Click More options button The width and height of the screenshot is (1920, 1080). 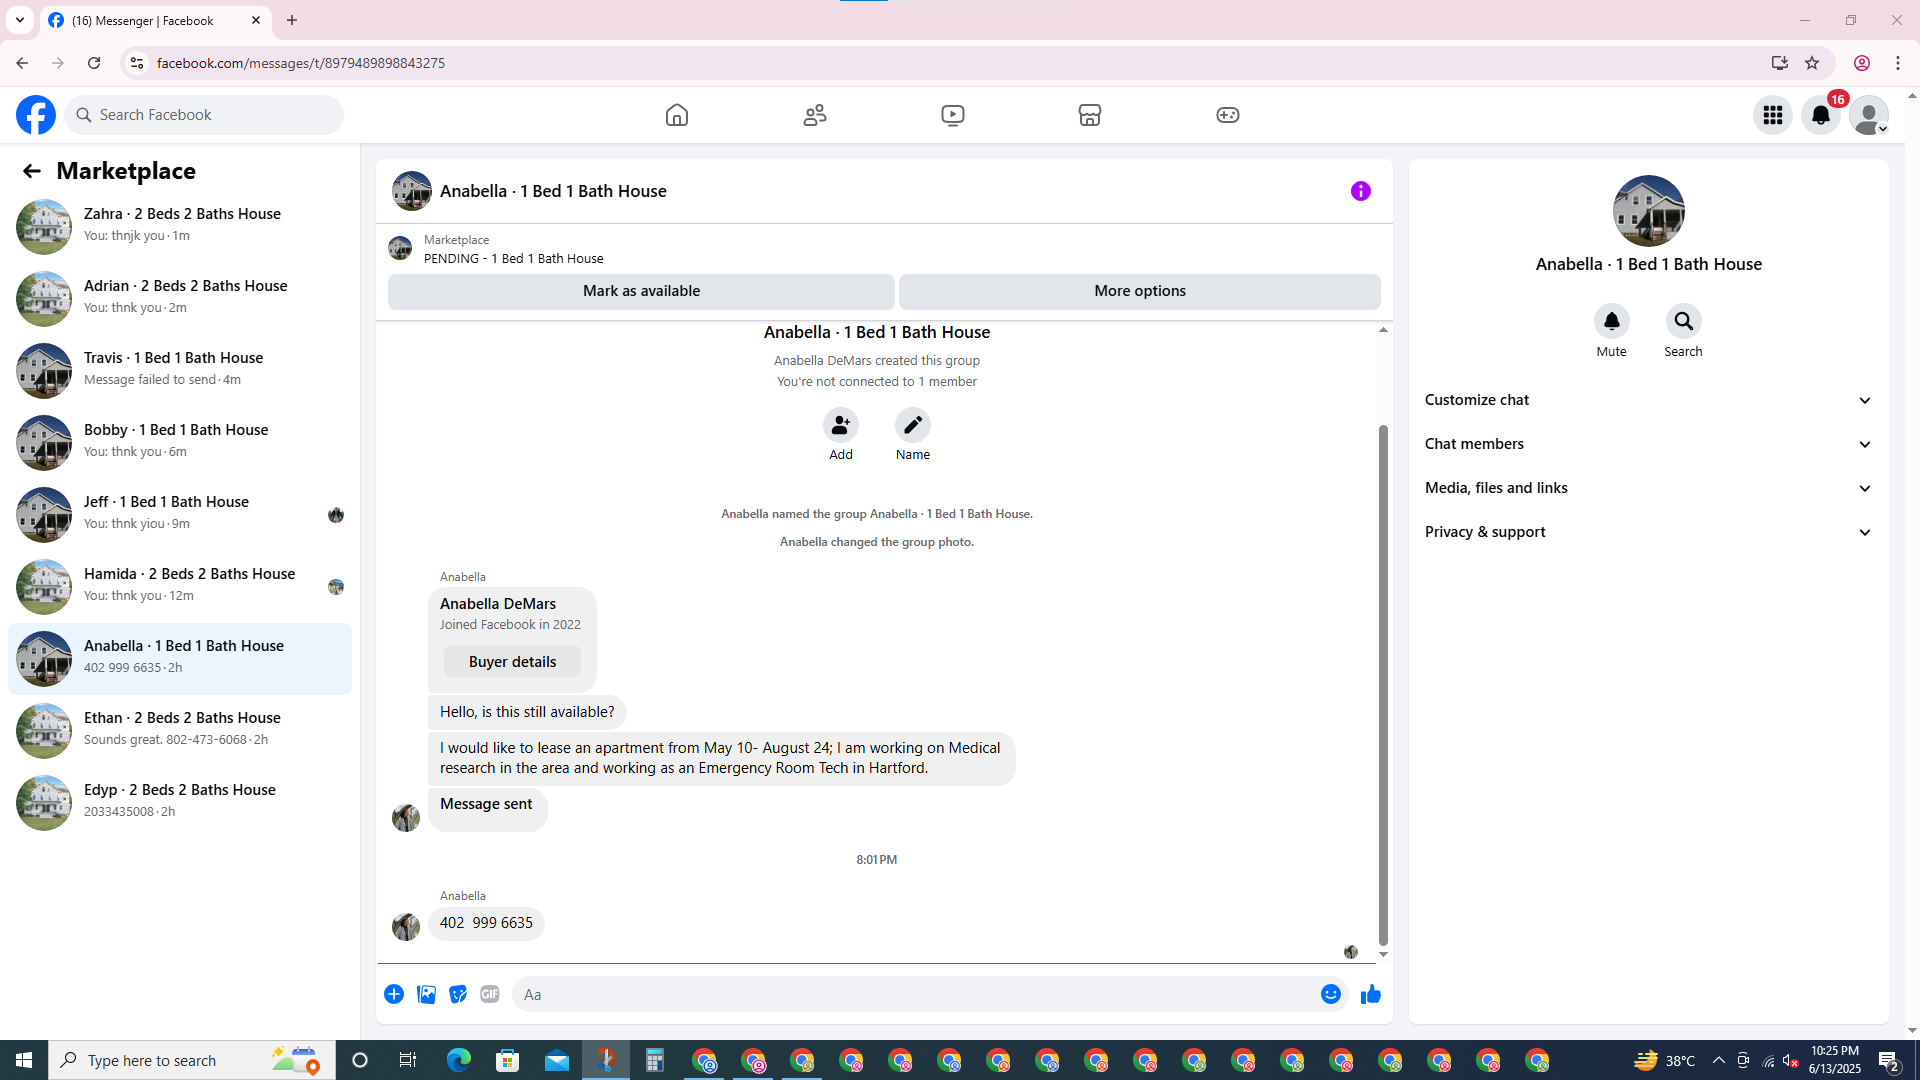tap(1140, 291)
